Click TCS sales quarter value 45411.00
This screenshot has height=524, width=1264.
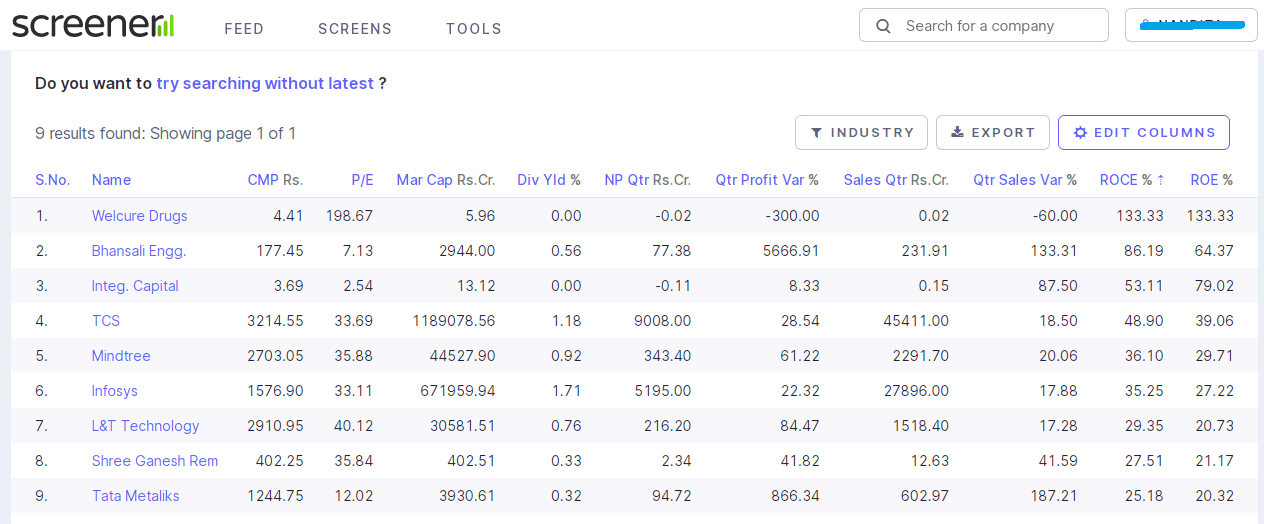coord(916,321)
